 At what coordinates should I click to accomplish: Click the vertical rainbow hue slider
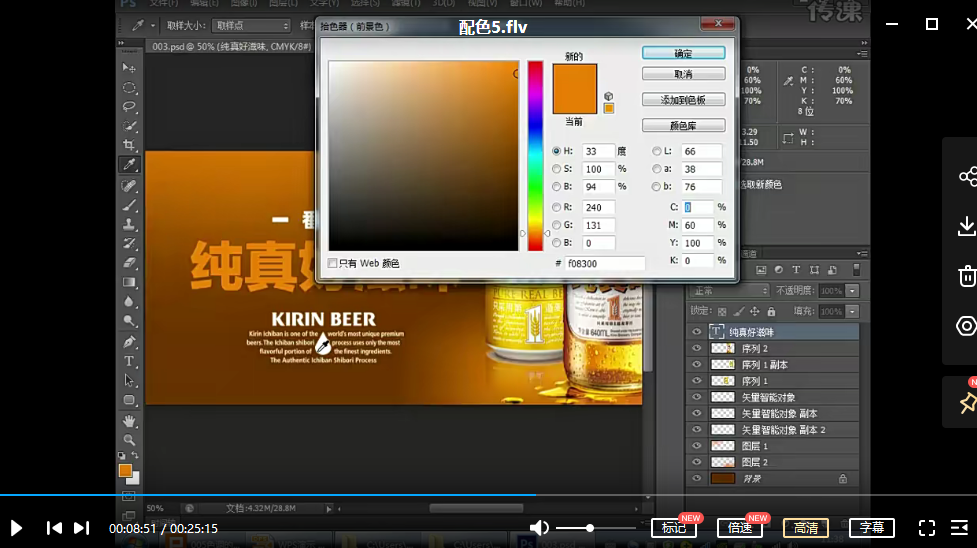click(x=535, y=155)
